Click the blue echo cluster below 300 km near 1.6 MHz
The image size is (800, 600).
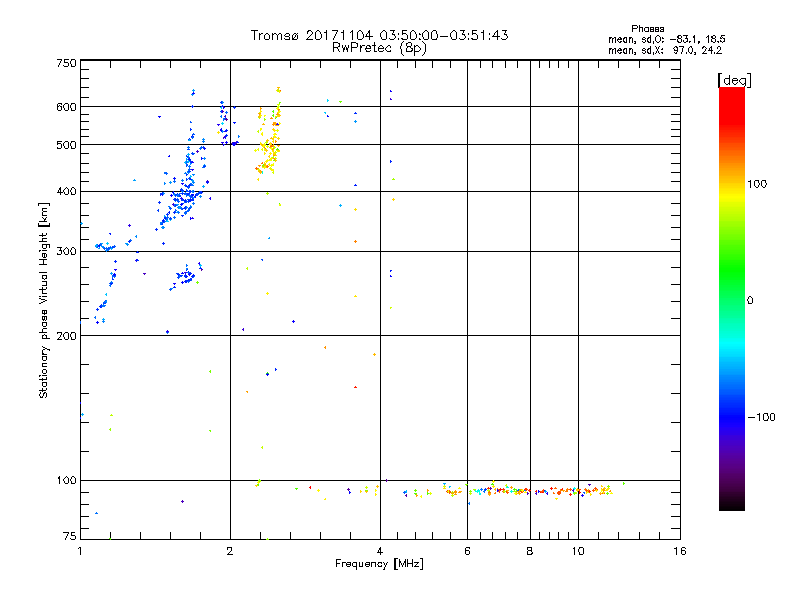click(186, 277)
